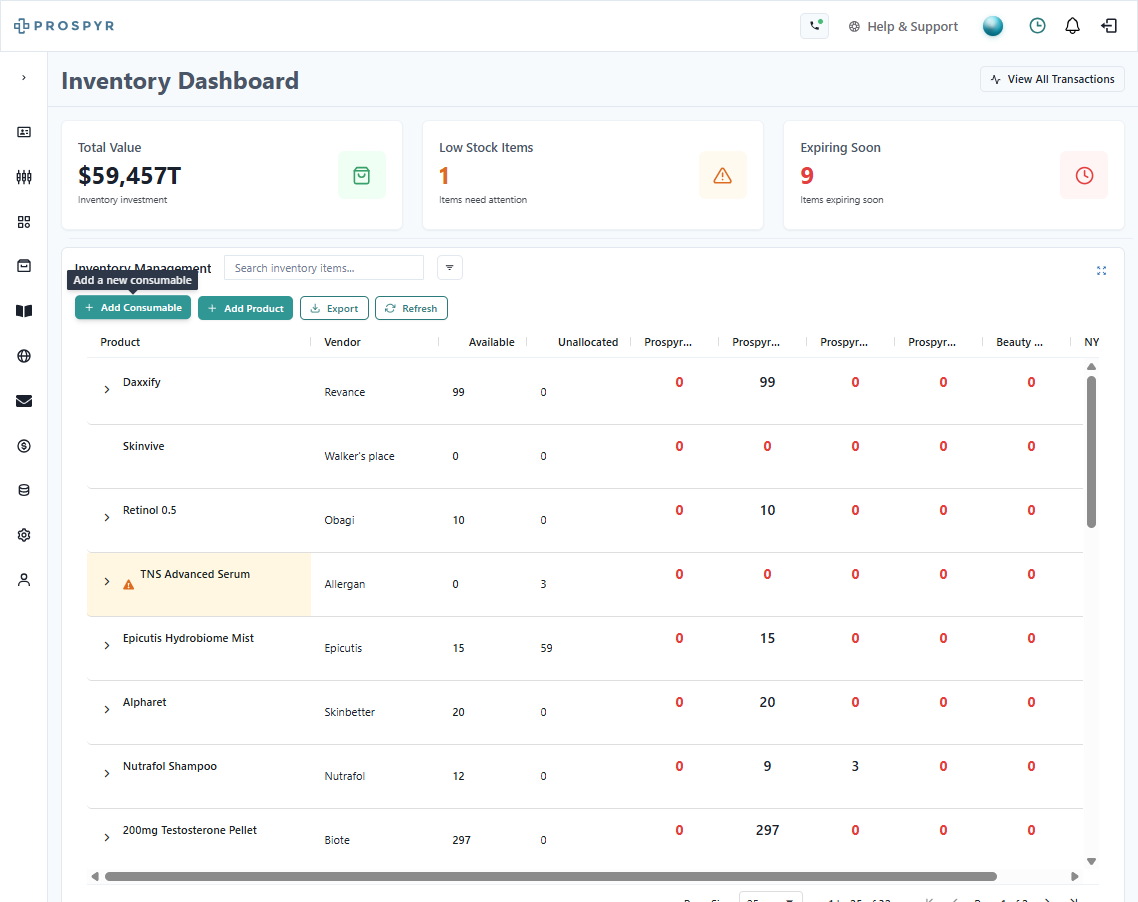The height and width of the screenshot is (902, 1138).
Task: Open the open-book icon in sidebar
Action: (24, 311)
